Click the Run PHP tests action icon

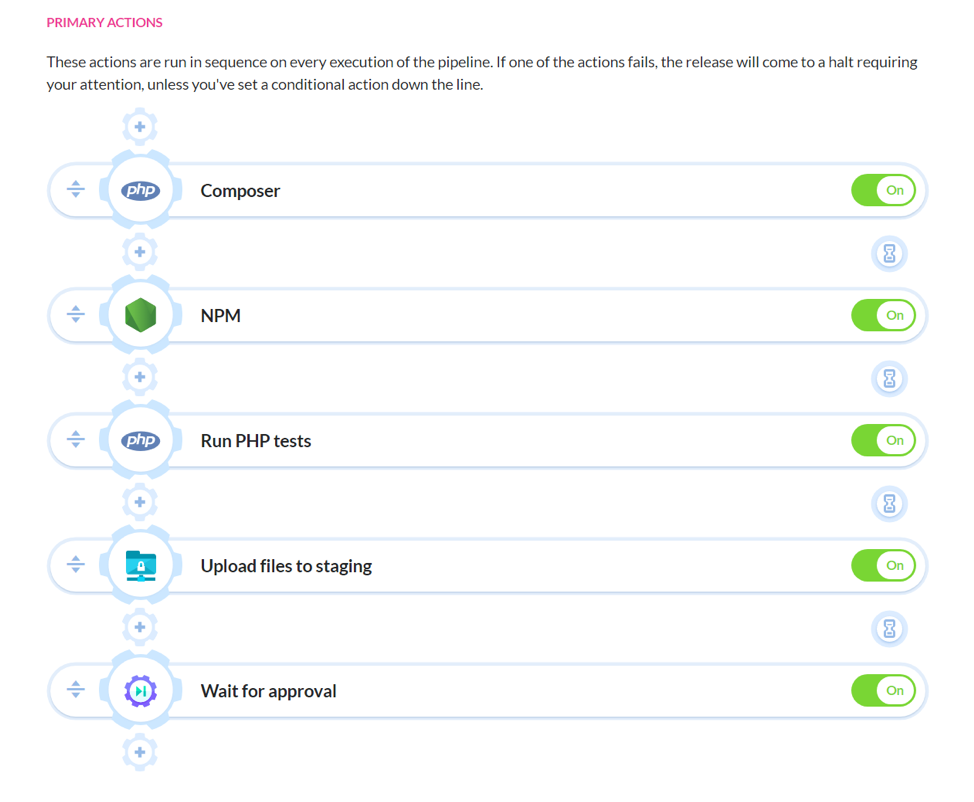pos(140,439)
